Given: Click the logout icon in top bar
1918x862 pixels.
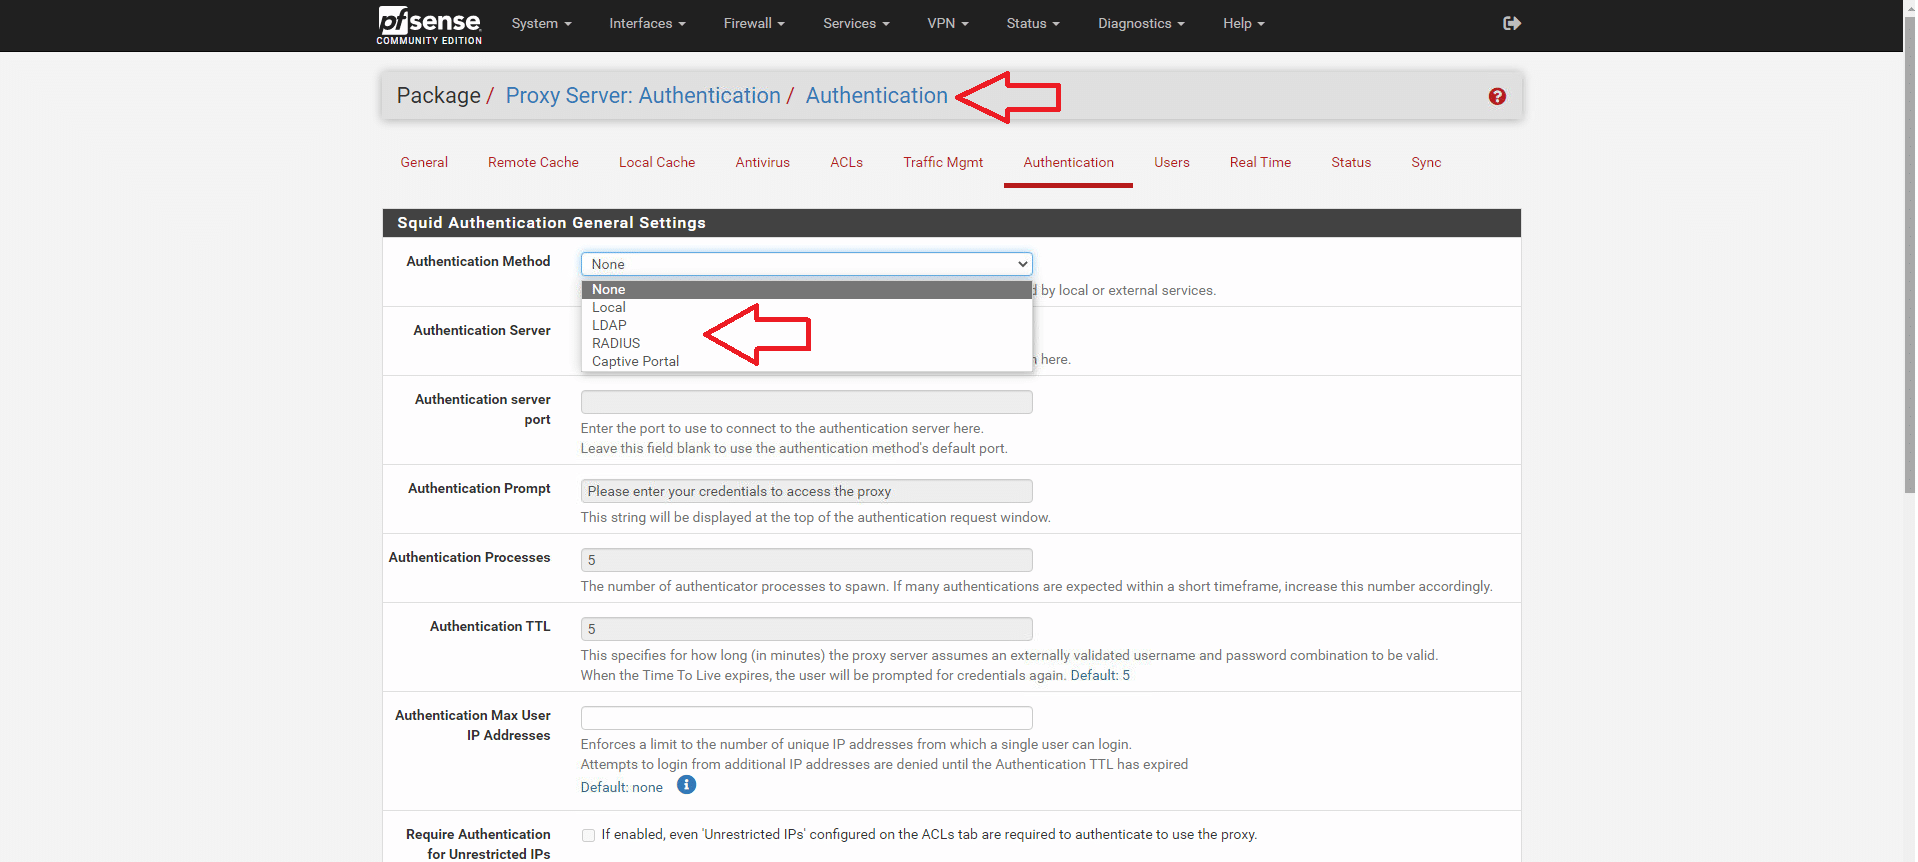Looking at the screenshot, I should [1512, 23].
